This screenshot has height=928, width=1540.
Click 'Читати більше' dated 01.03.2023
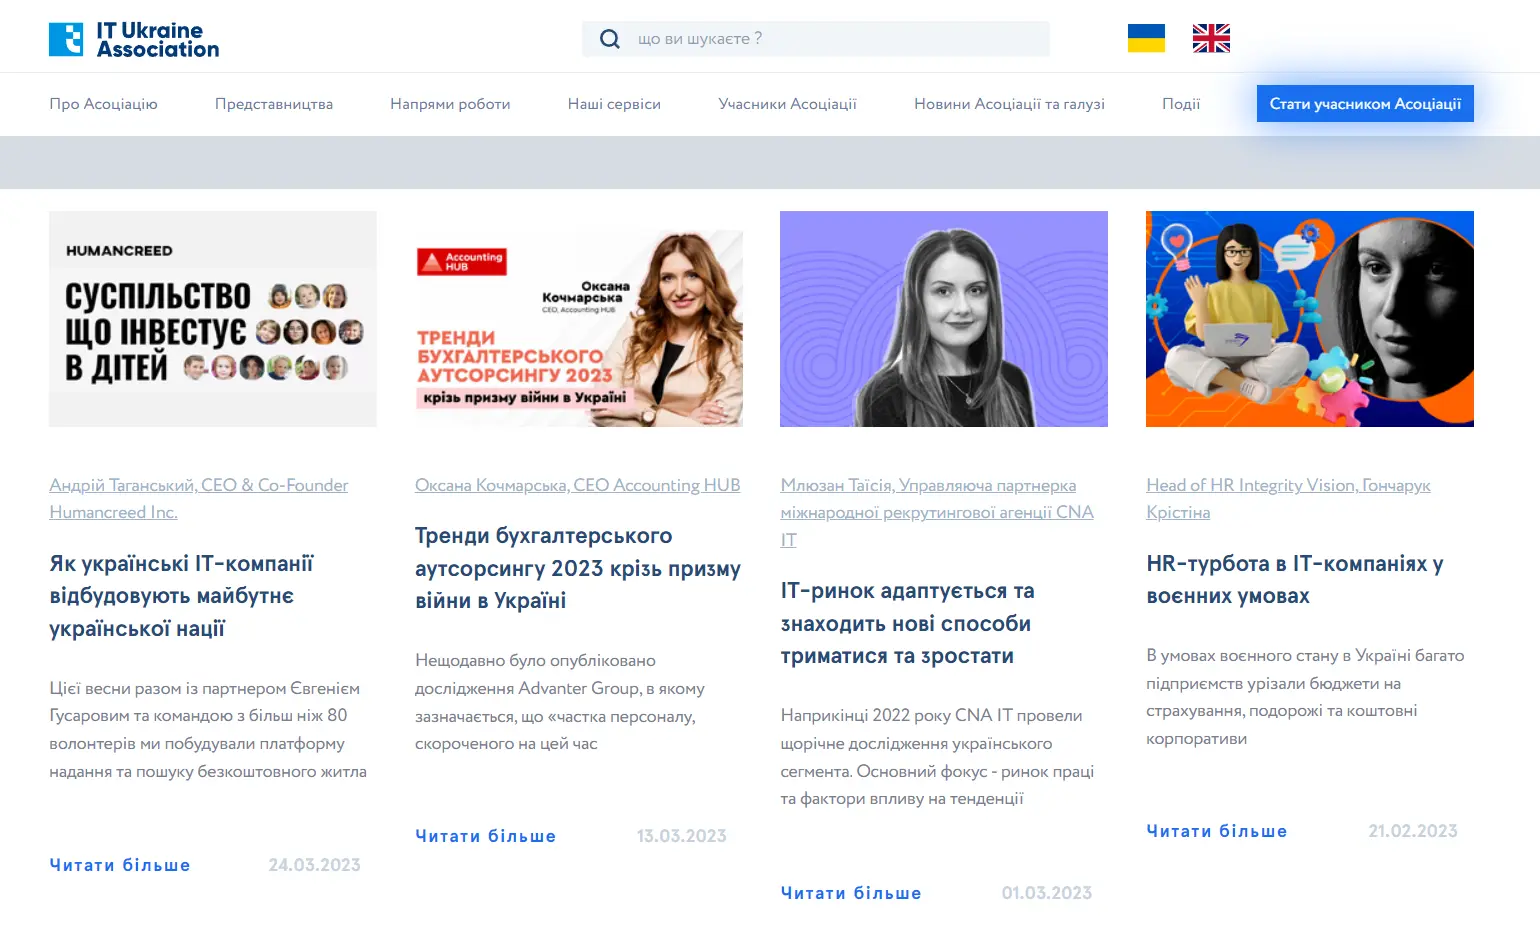click(x=851, y=893)
